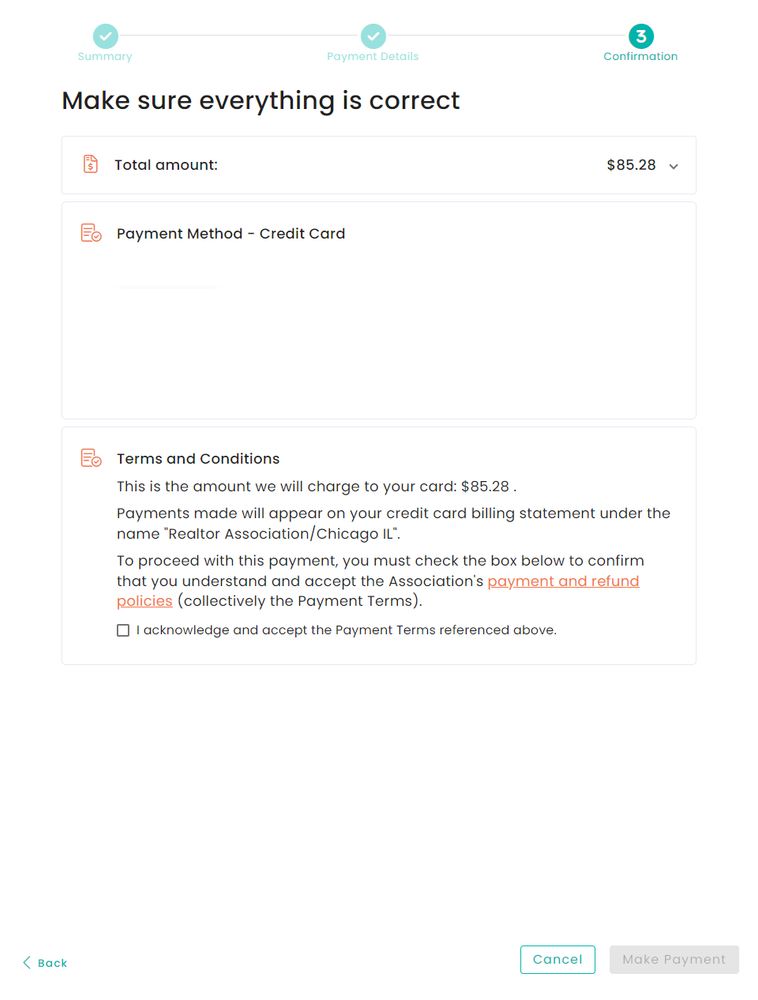The width and height of the screenshot is (758, 1000).
Task: Click the Make Payment button
Action: tap(674, 959)
